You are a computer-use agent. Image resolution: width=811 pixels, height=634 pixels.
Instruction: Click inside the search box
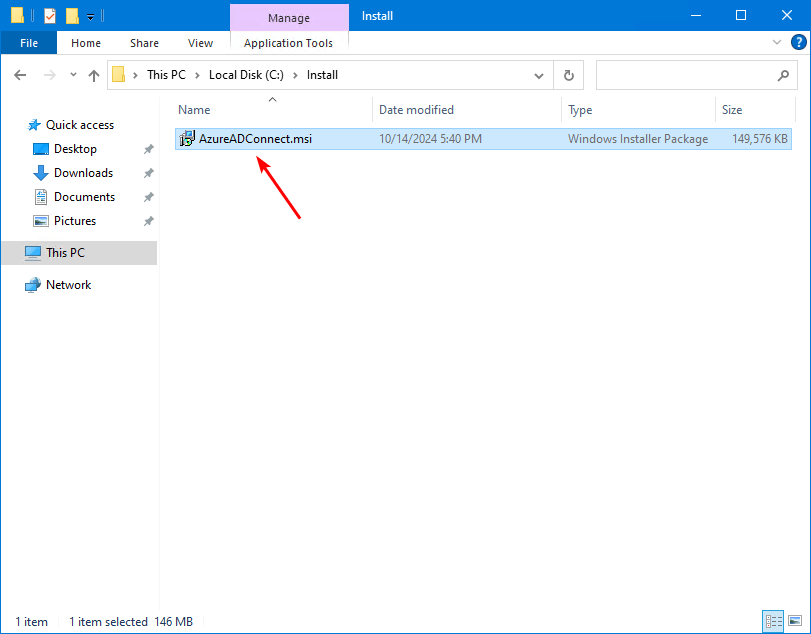click(x=685, y=75)
